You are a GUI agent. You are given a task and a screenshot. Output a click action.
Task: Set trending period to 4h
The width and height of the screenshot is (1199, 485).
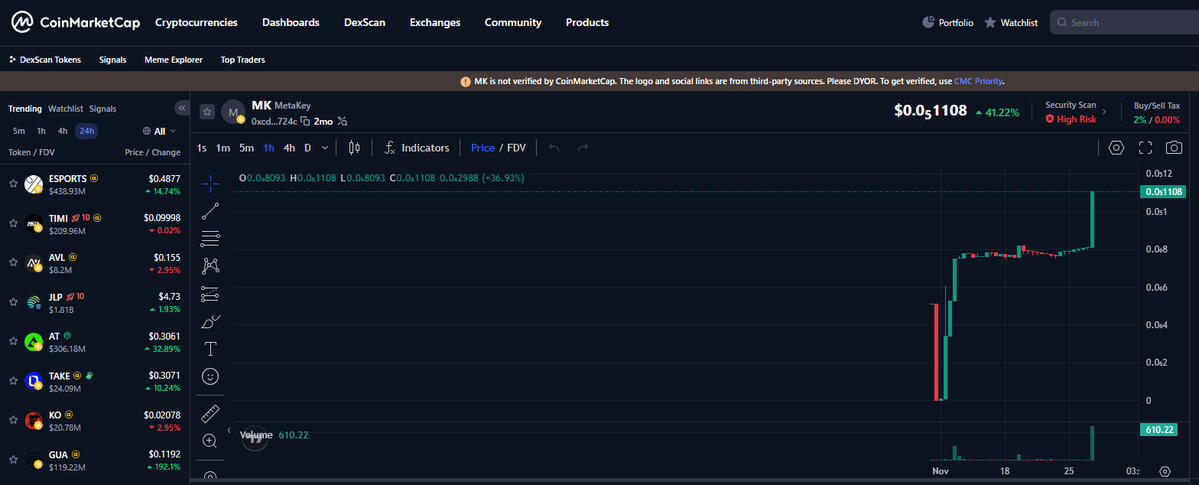tap(63, 131)
